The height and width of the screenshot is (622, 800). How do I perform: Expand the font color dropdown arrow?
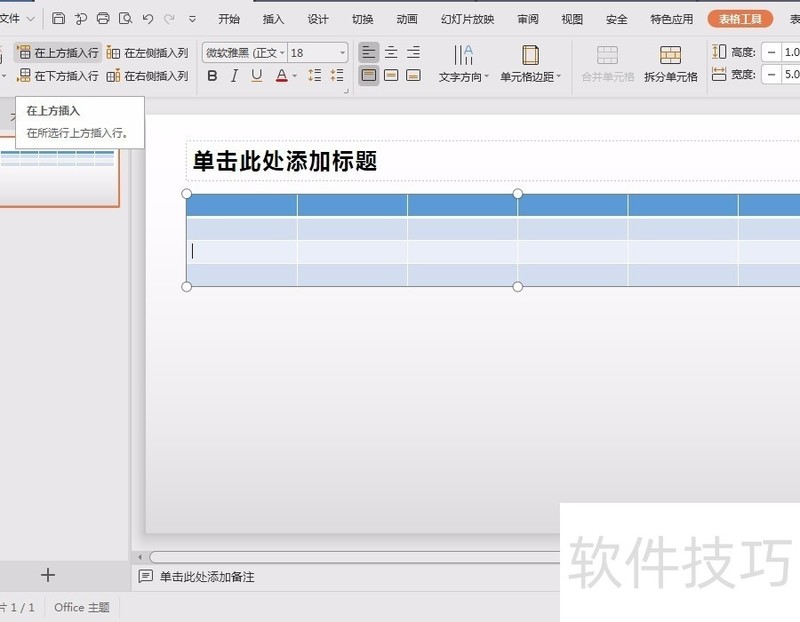294,77
